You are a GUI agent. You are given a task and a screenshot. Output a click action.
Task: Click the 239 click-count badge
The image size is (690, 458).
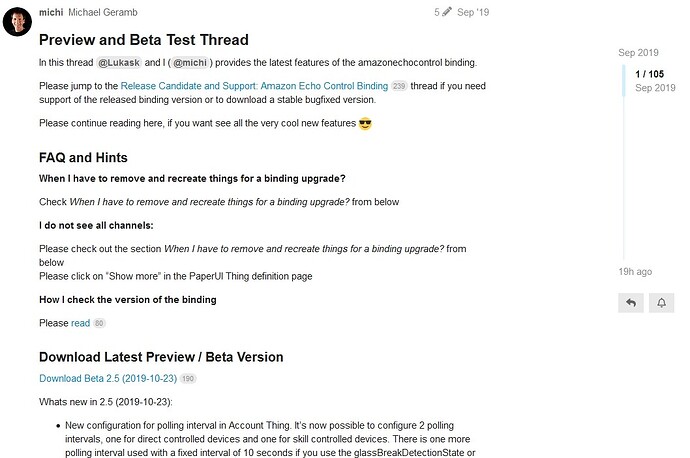click(x=400, y=86)
